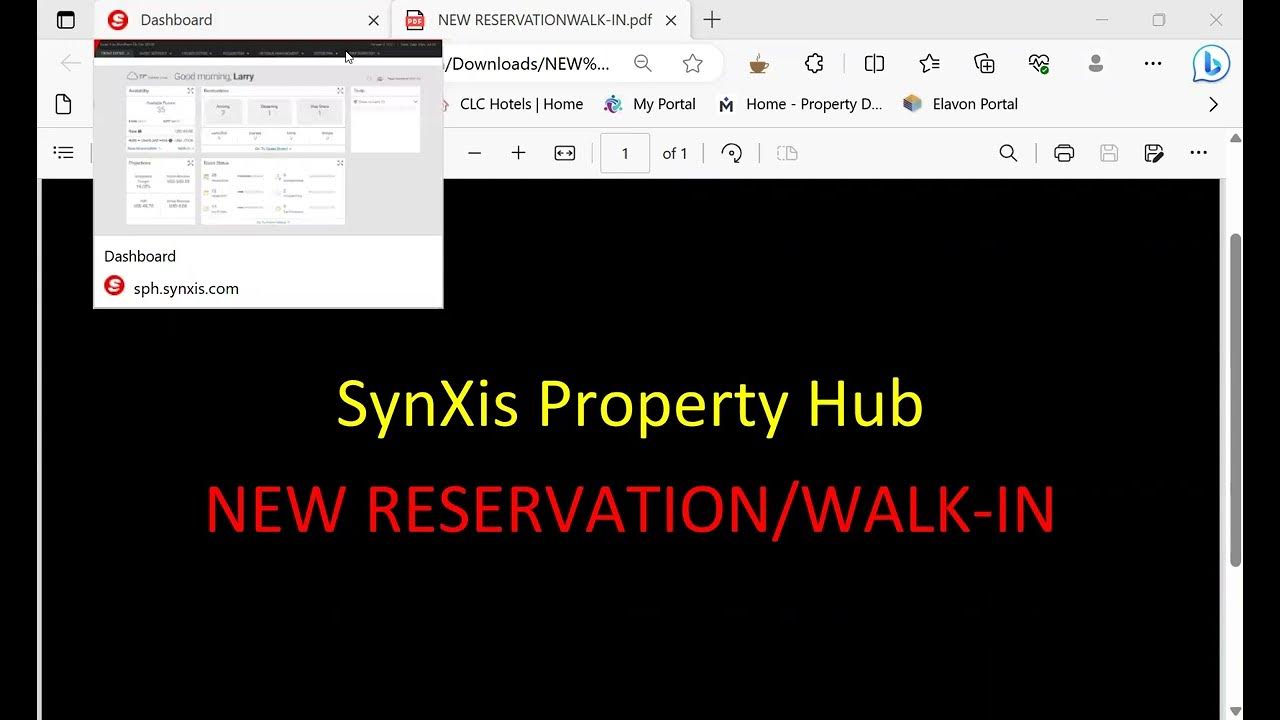The height and width of the screenshot is (720, 1280).
Task: Click the page icon on favorites bar
Action: 64,104
